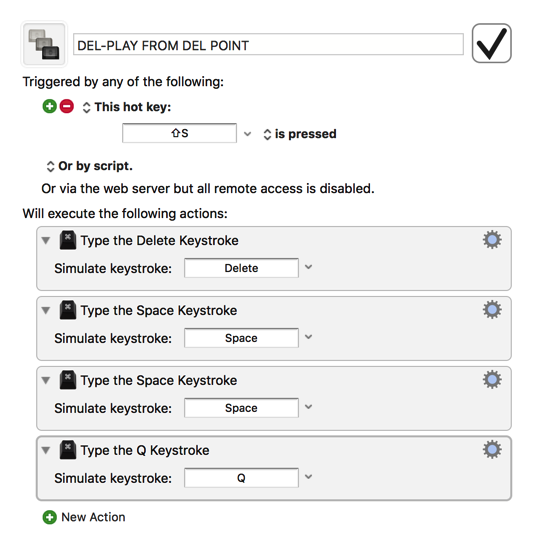Open gear menu for Q Keystroke action
Screen dimensions: 533x545
pyautogui.click(x=492, y=450)
